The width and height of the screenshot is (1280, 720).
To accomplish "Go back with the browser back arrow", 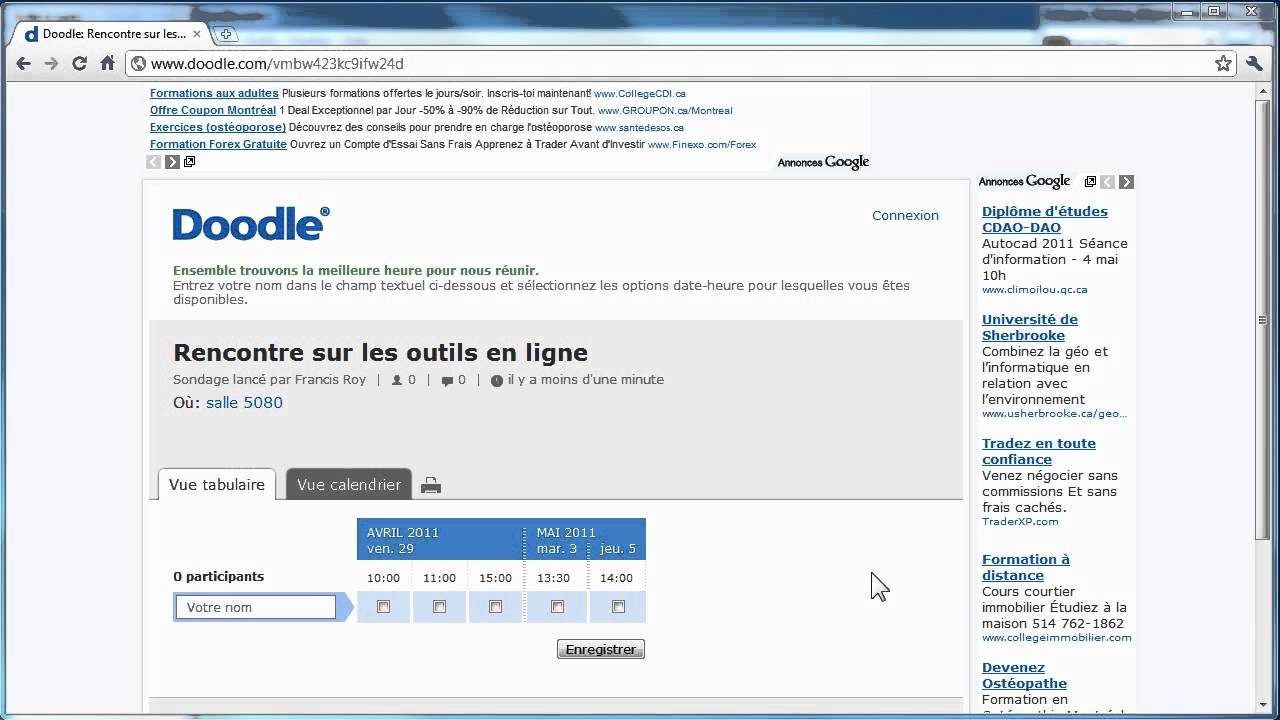I will click(x=23, y=63).
